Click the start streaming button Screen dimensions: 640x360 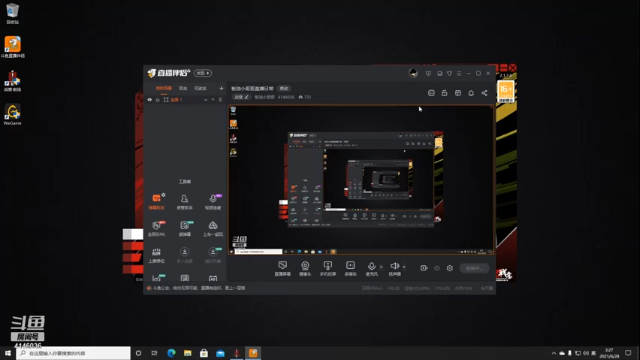(x=474, y=268)
